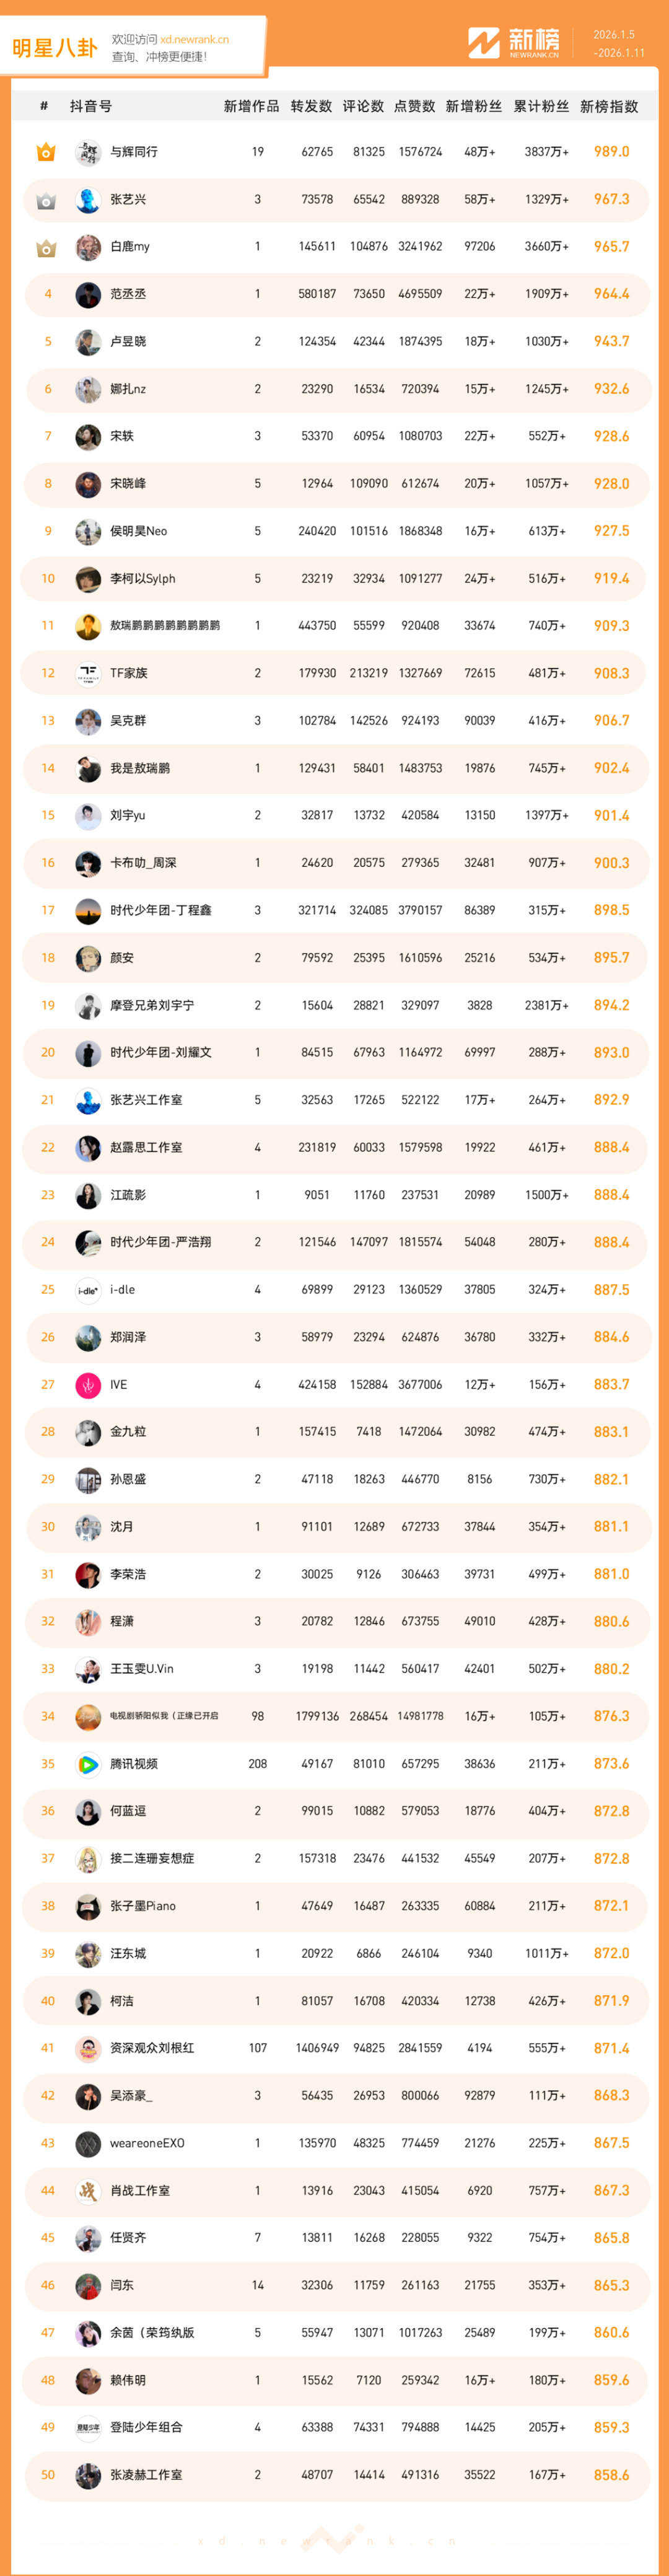Open the 时代少年团-丁程鑫 account name

[x=161, y=910]
